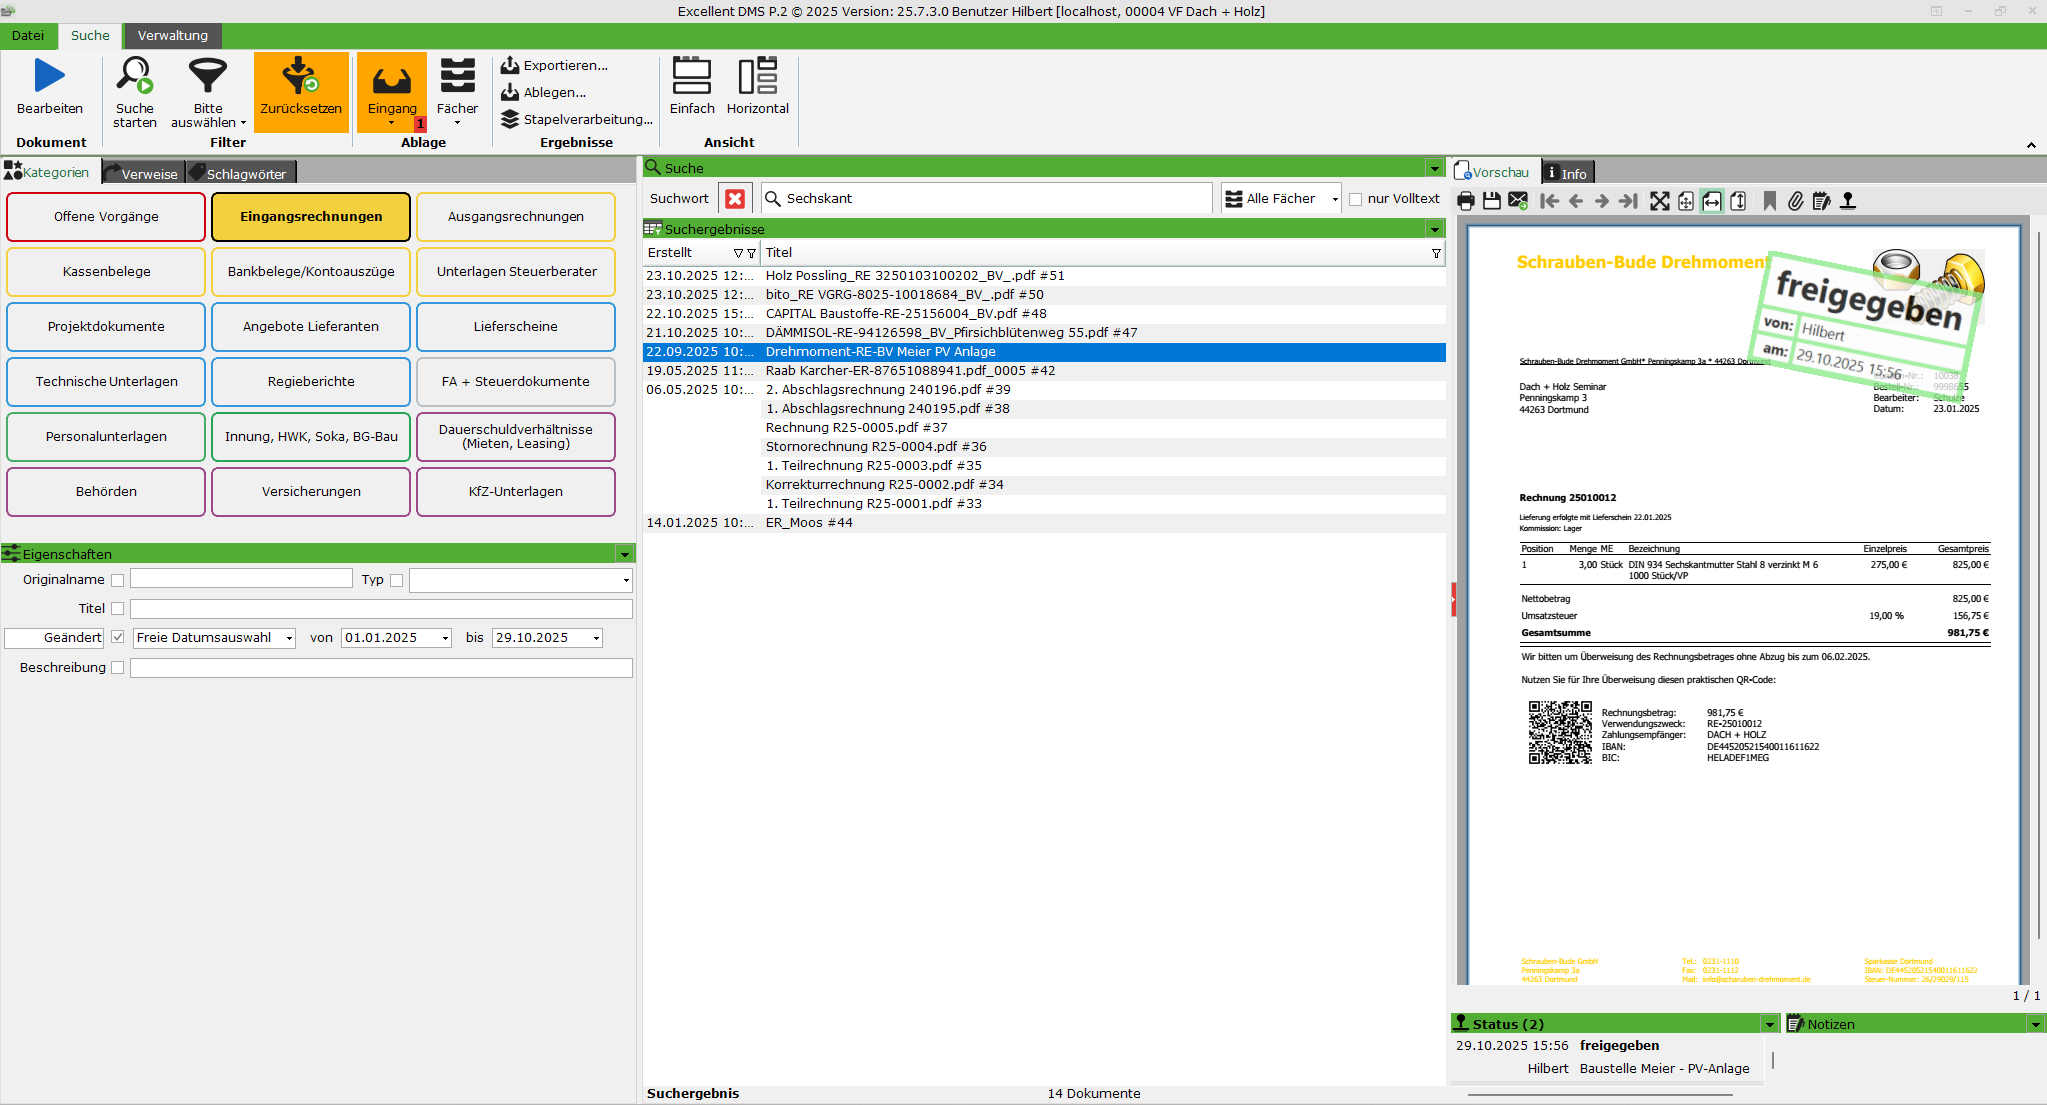
Task: Select the Ausgangsrechnungen category
Action: (515, 216)
